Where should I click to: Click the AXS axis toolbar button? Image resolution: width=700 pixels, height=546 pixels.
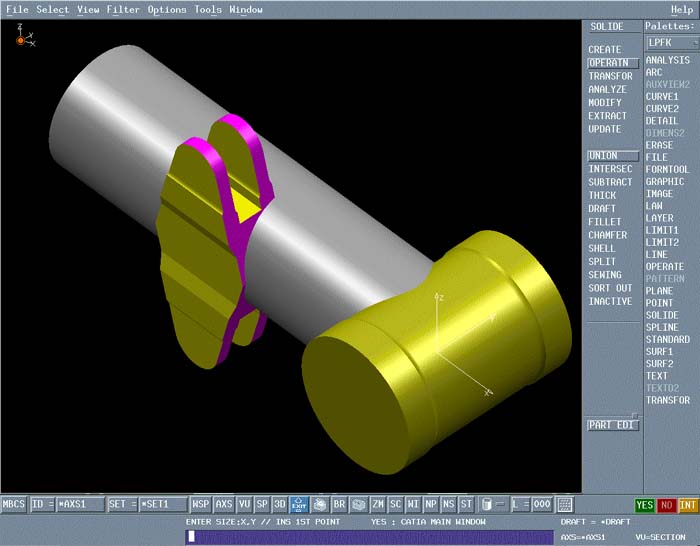click(x=223, y=504)
